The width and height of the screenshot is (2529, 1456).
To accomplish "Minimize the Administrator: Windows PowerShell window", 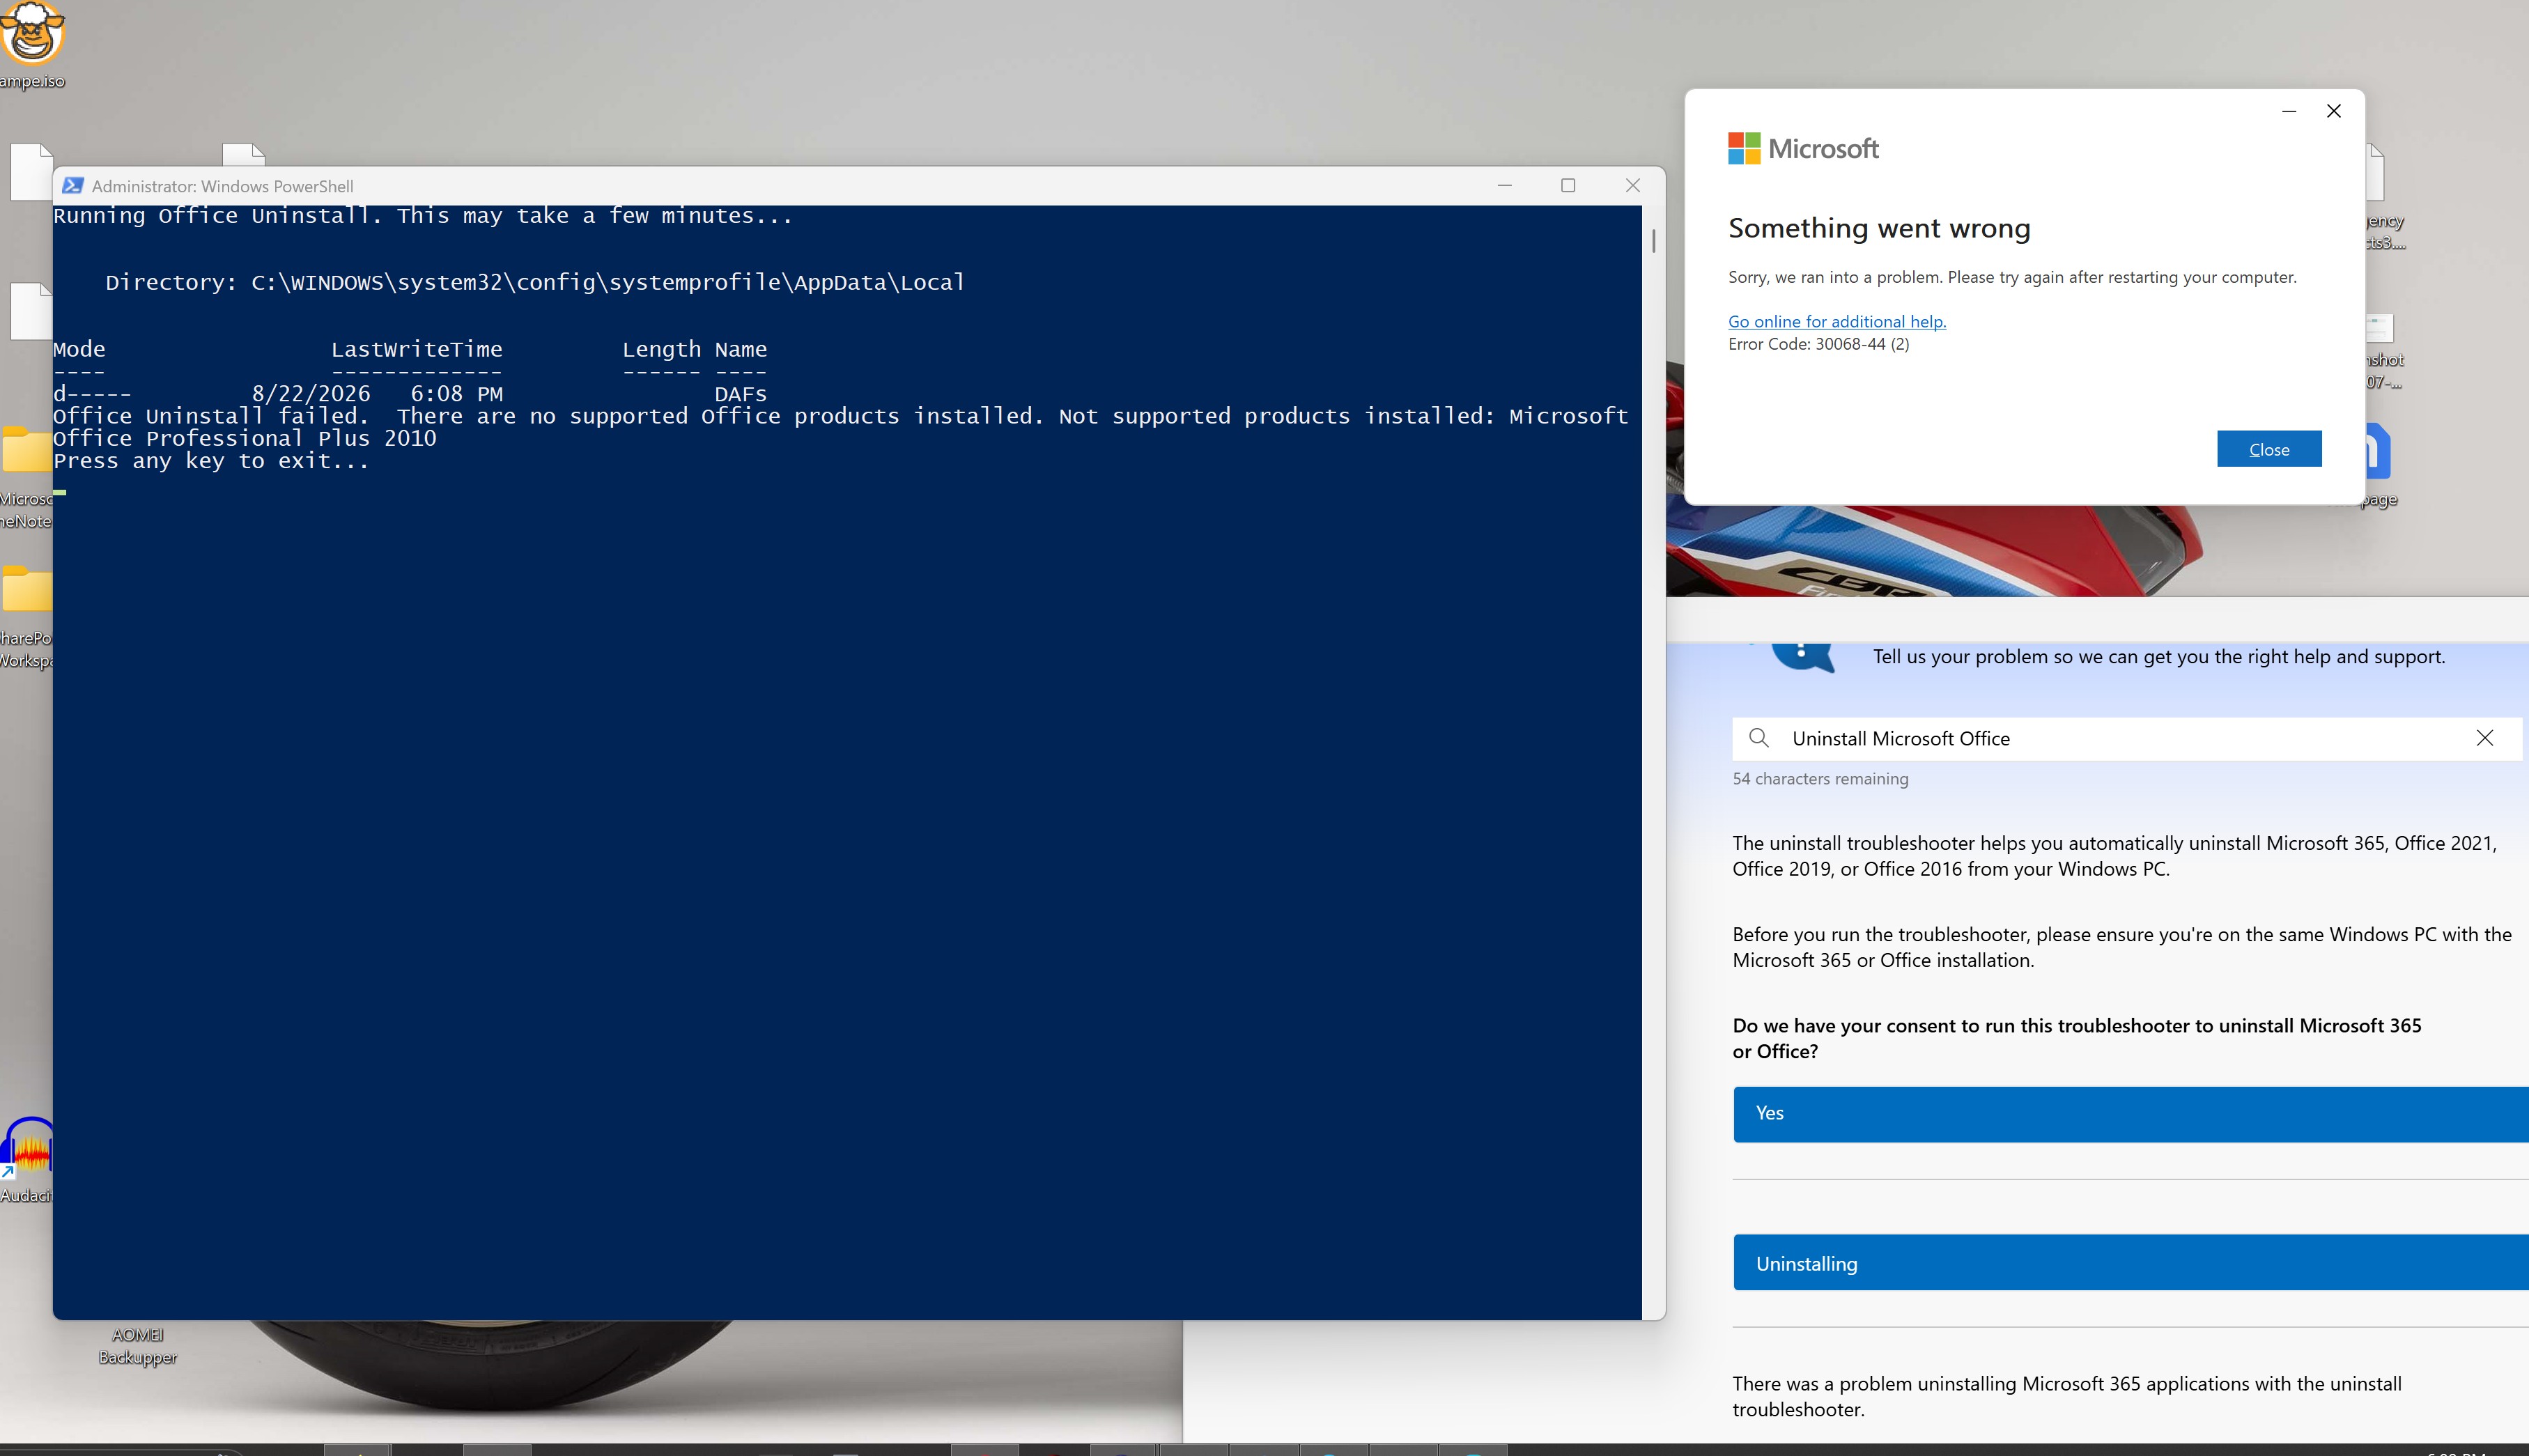I will pos(1504,186).
